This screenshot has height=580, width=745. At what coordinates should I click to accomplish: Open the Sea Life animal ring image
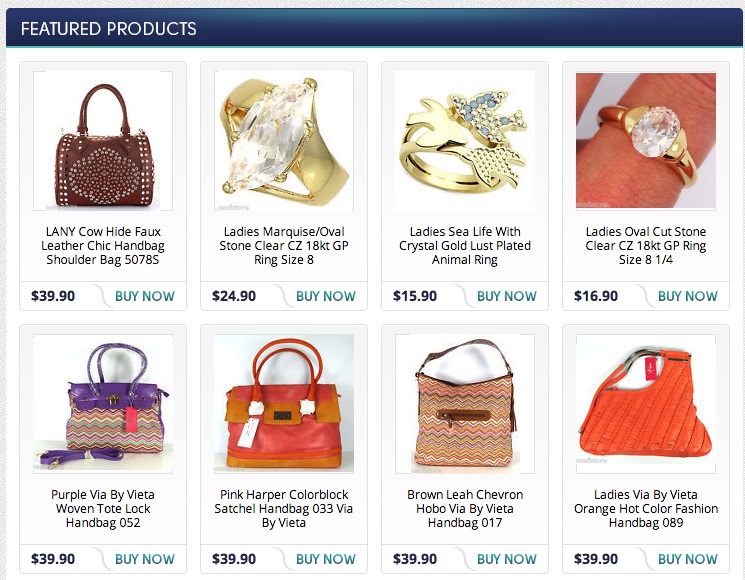[465, 141]
